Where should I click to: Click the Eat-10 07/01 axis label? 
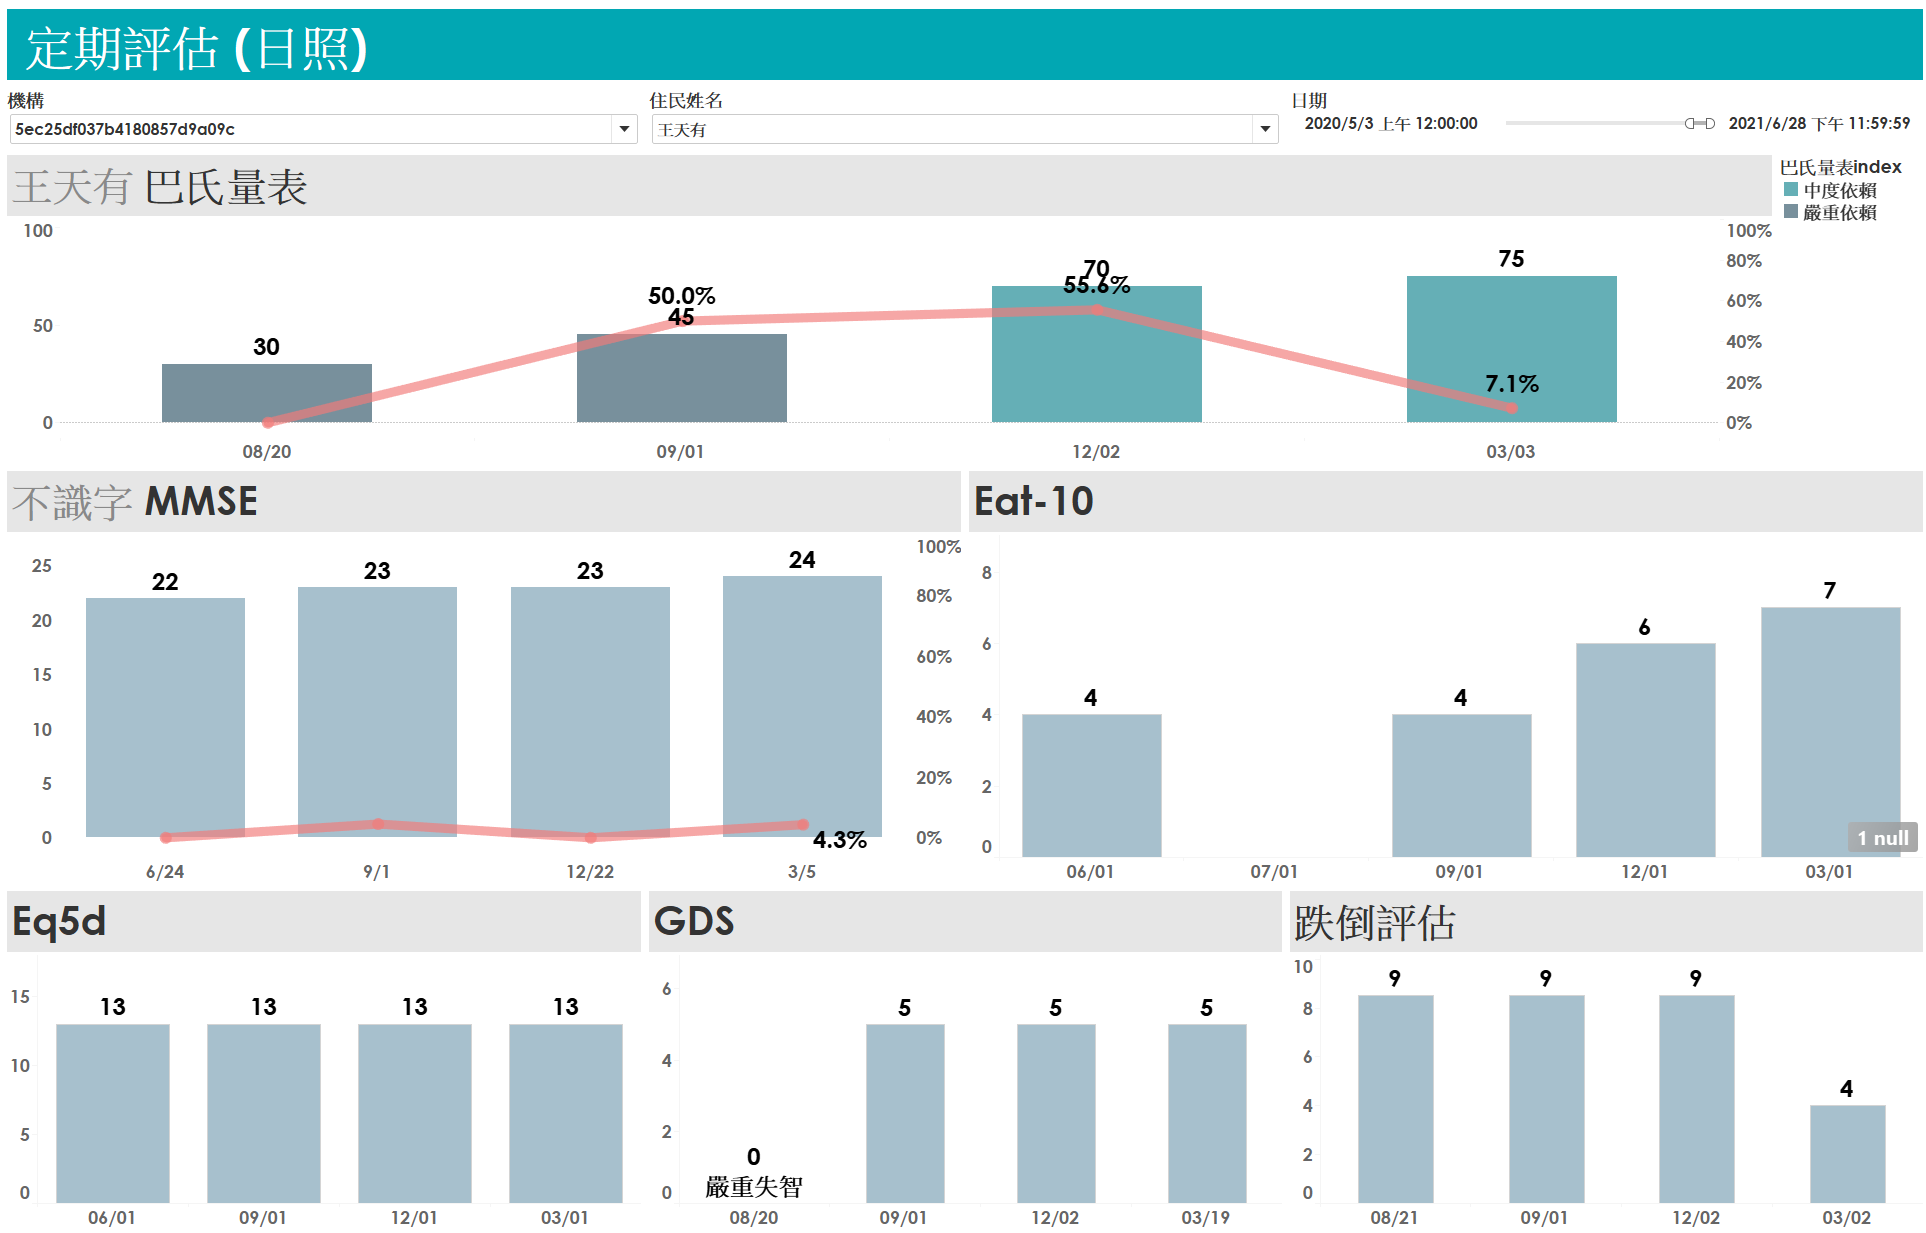tap(1274, 872)
